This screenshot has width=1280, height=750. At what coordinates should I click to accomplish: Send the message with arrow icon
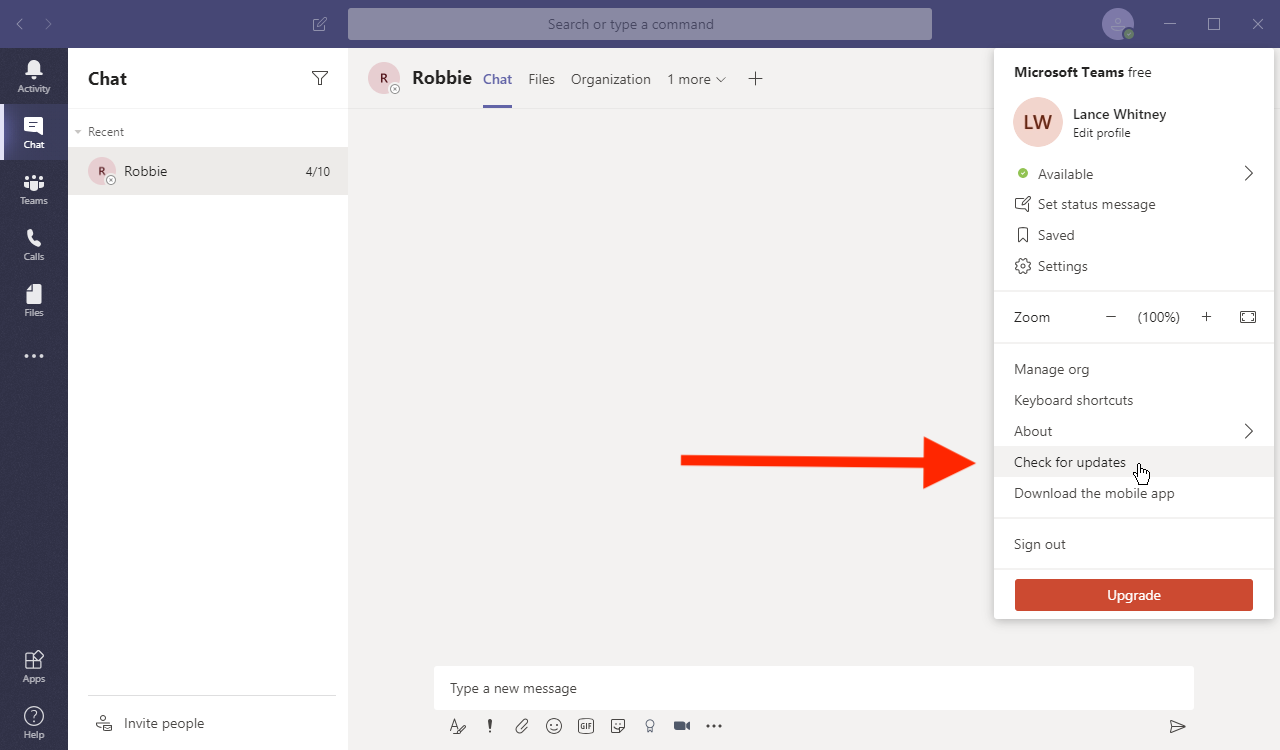[1178, 726]
